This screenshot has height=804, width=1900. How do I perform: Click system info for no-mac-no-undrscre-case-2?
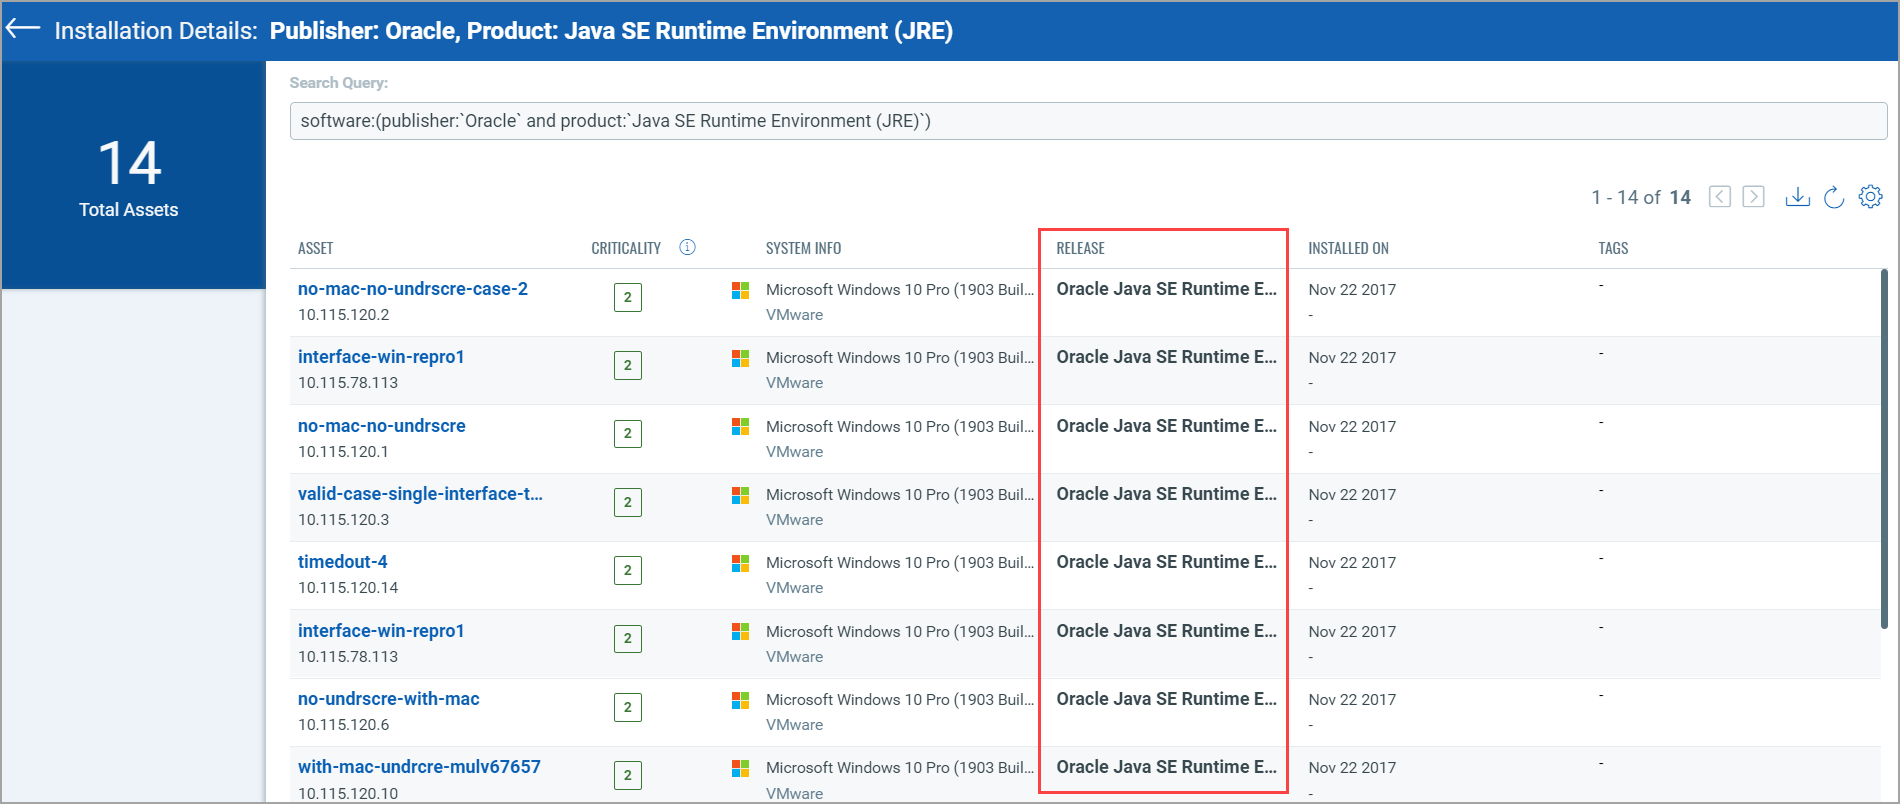[900, 290]
